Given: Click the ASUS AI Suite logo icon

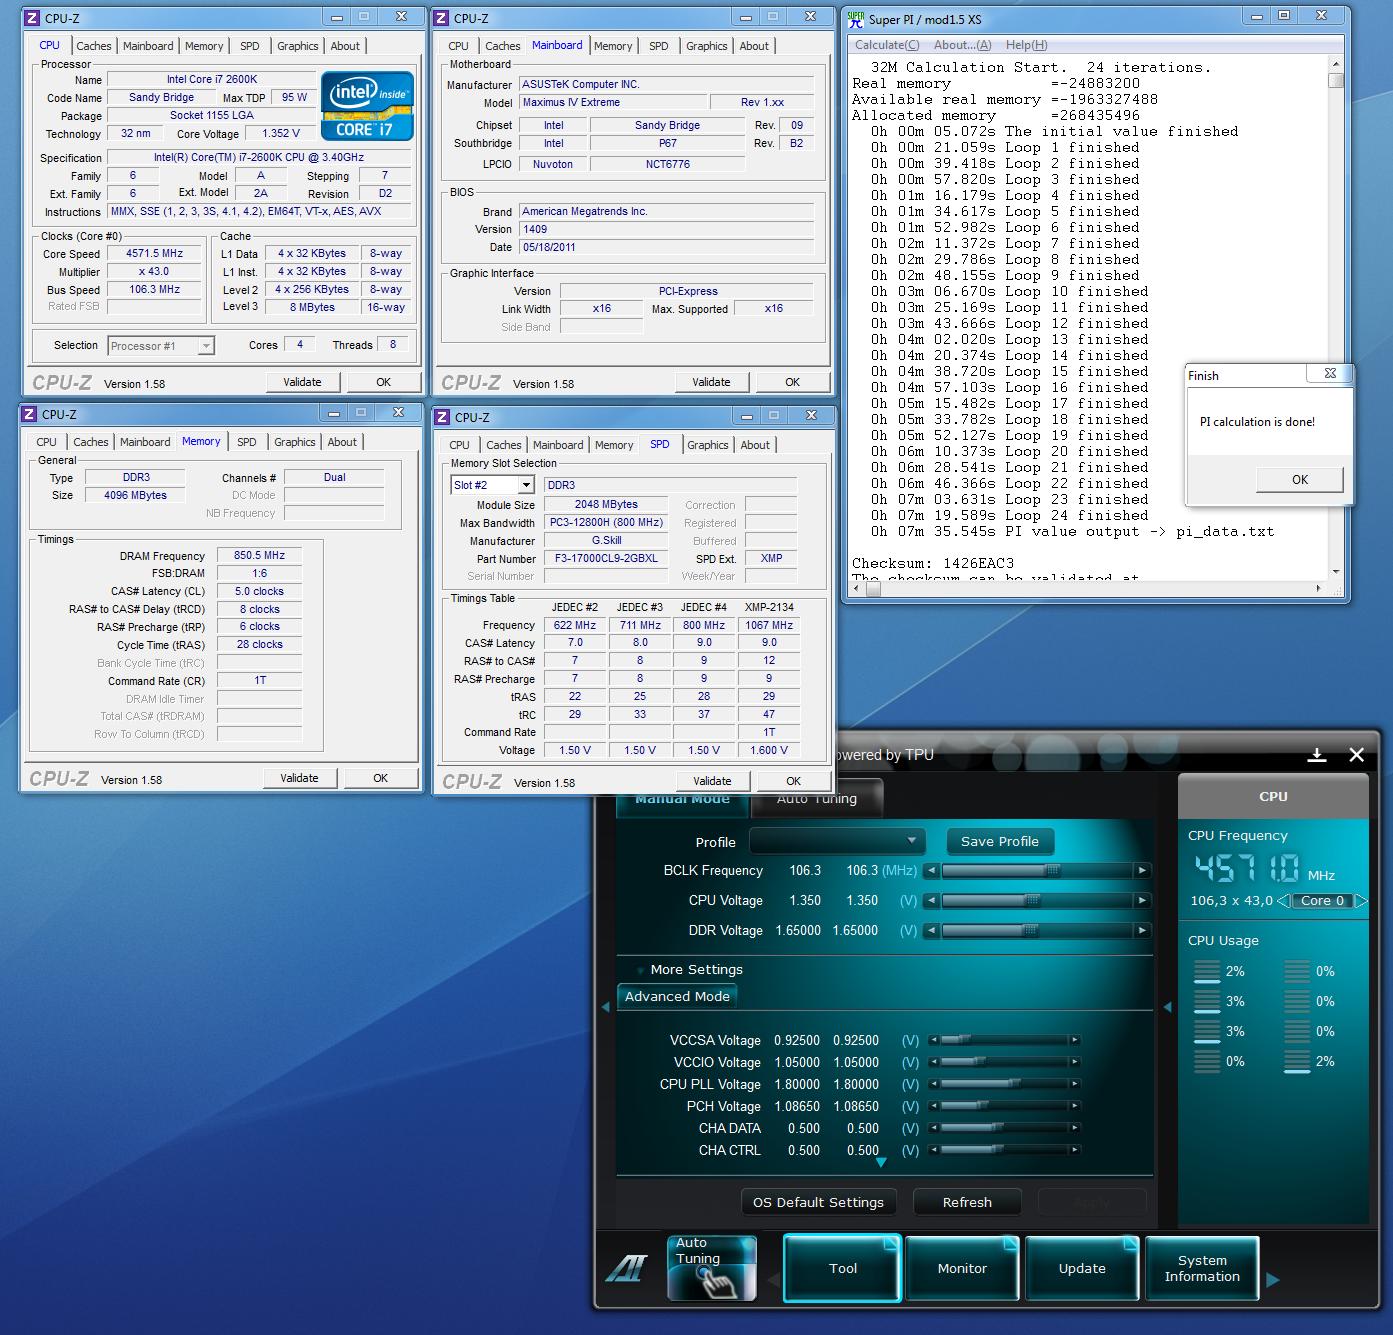Looking at the screenshot, I should [x=626, y=1268].
